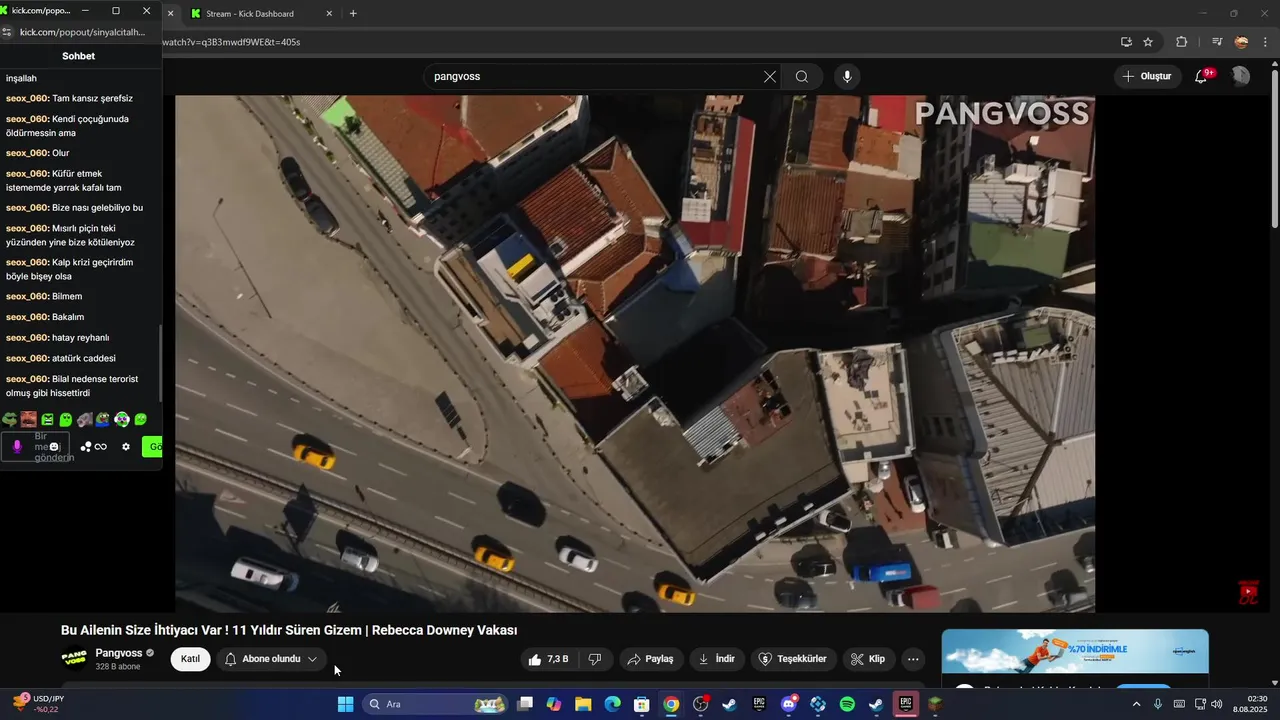Open File Explorer from the taskbar
1280x720 pixels.
click(x=583, y=705)
